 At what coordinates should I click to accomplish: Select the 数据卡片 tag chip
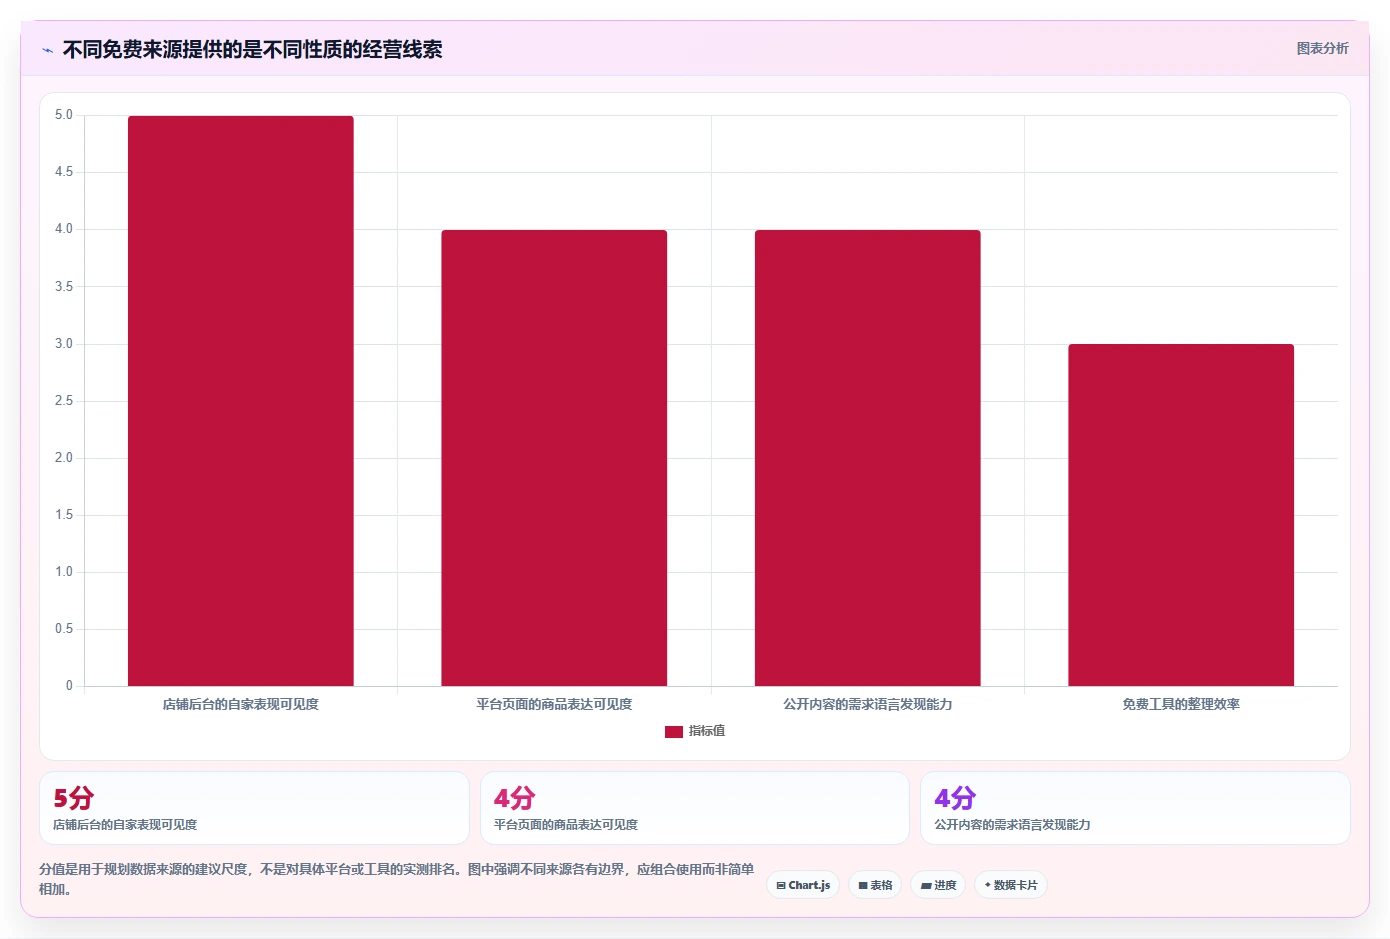click(1011, 885)
